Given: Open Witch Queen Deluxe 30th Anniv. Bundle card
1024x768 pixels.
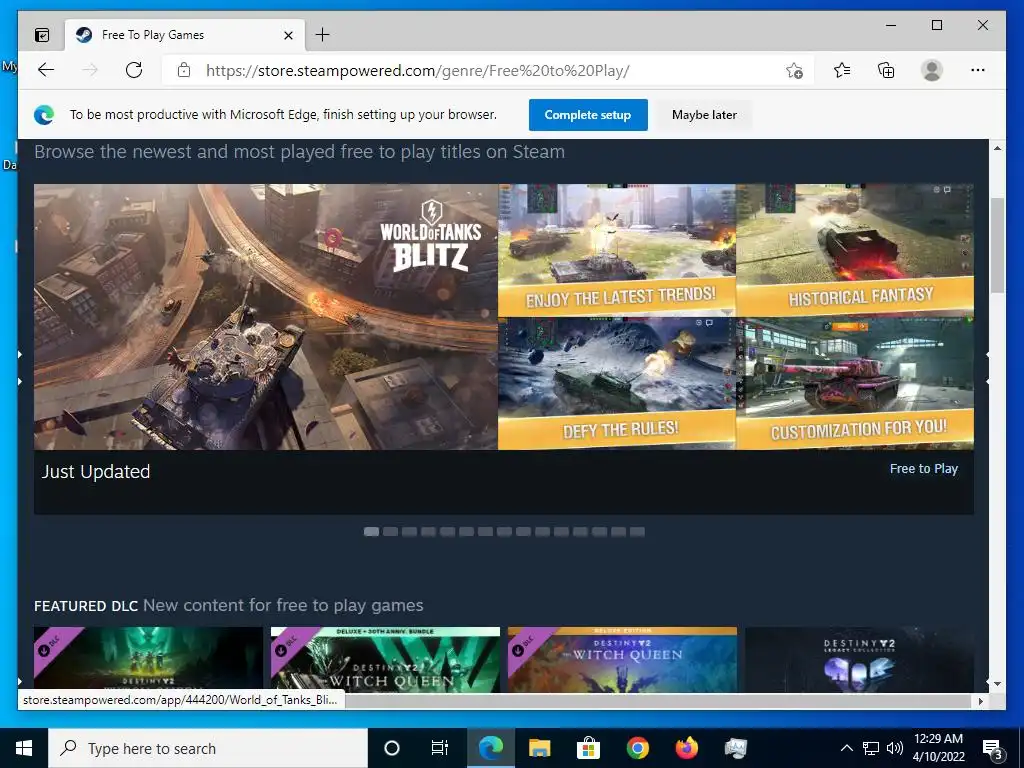Looking at the screenshot, I should click(385, 659).
